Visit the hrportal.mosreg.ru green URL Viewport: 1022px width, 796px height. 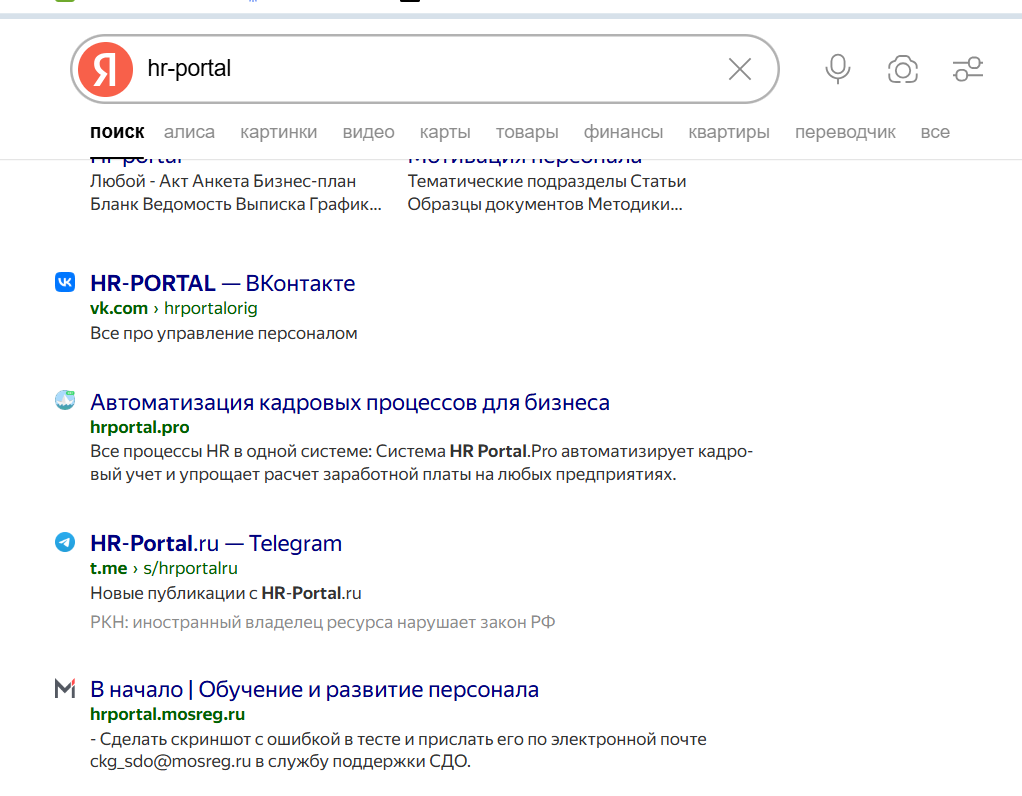(168, 714)
